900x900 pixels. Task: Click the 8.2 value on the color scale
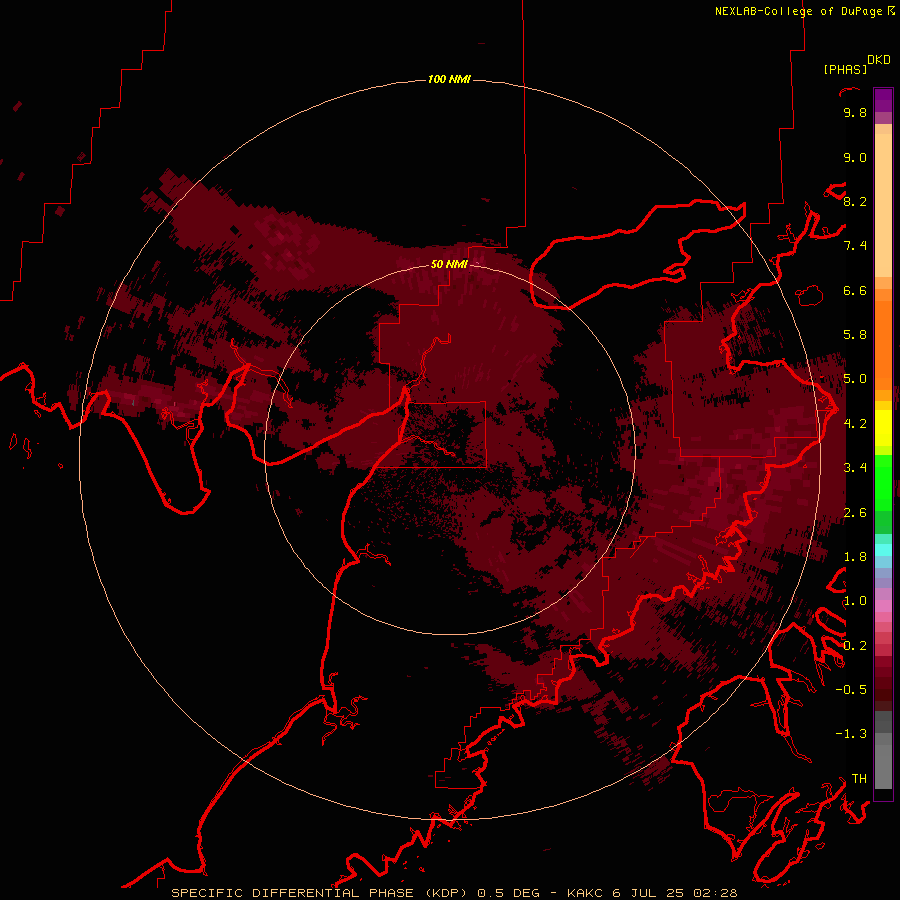(x=855, y=201)
